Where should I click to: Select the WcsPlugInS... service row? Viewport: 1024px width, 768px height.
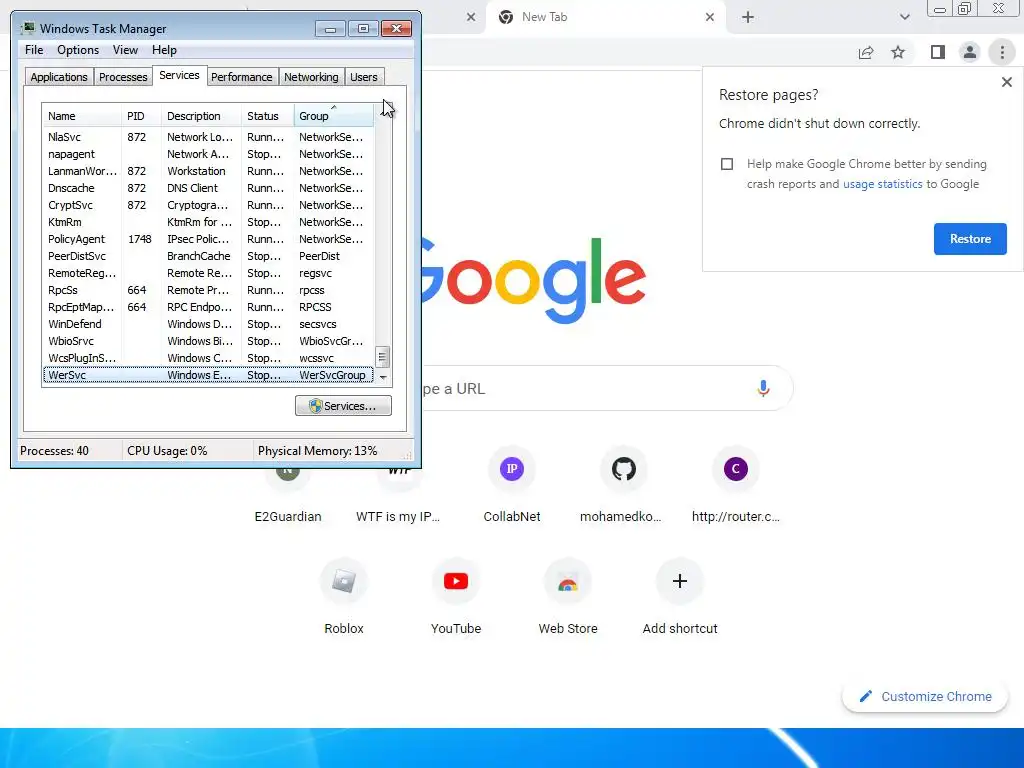point(208,358)
